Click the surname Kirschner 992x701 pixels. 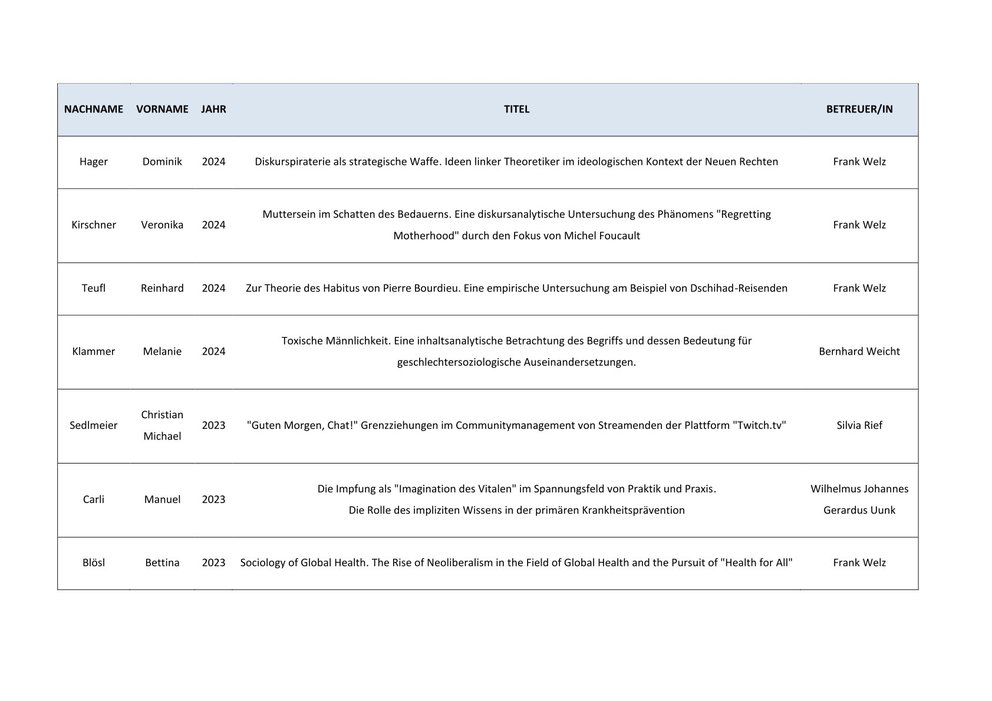(x=93, y=225)
